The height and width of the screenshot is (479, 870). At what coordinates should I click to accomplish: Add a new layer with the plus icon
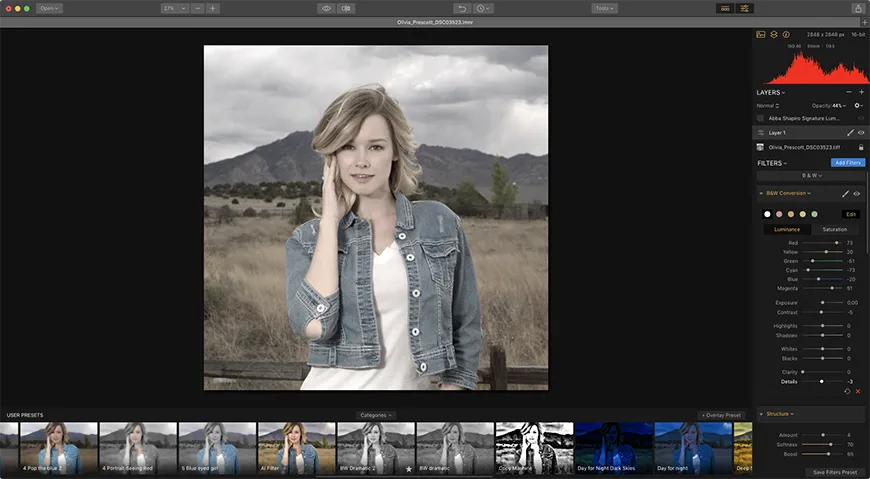point(861,92)
